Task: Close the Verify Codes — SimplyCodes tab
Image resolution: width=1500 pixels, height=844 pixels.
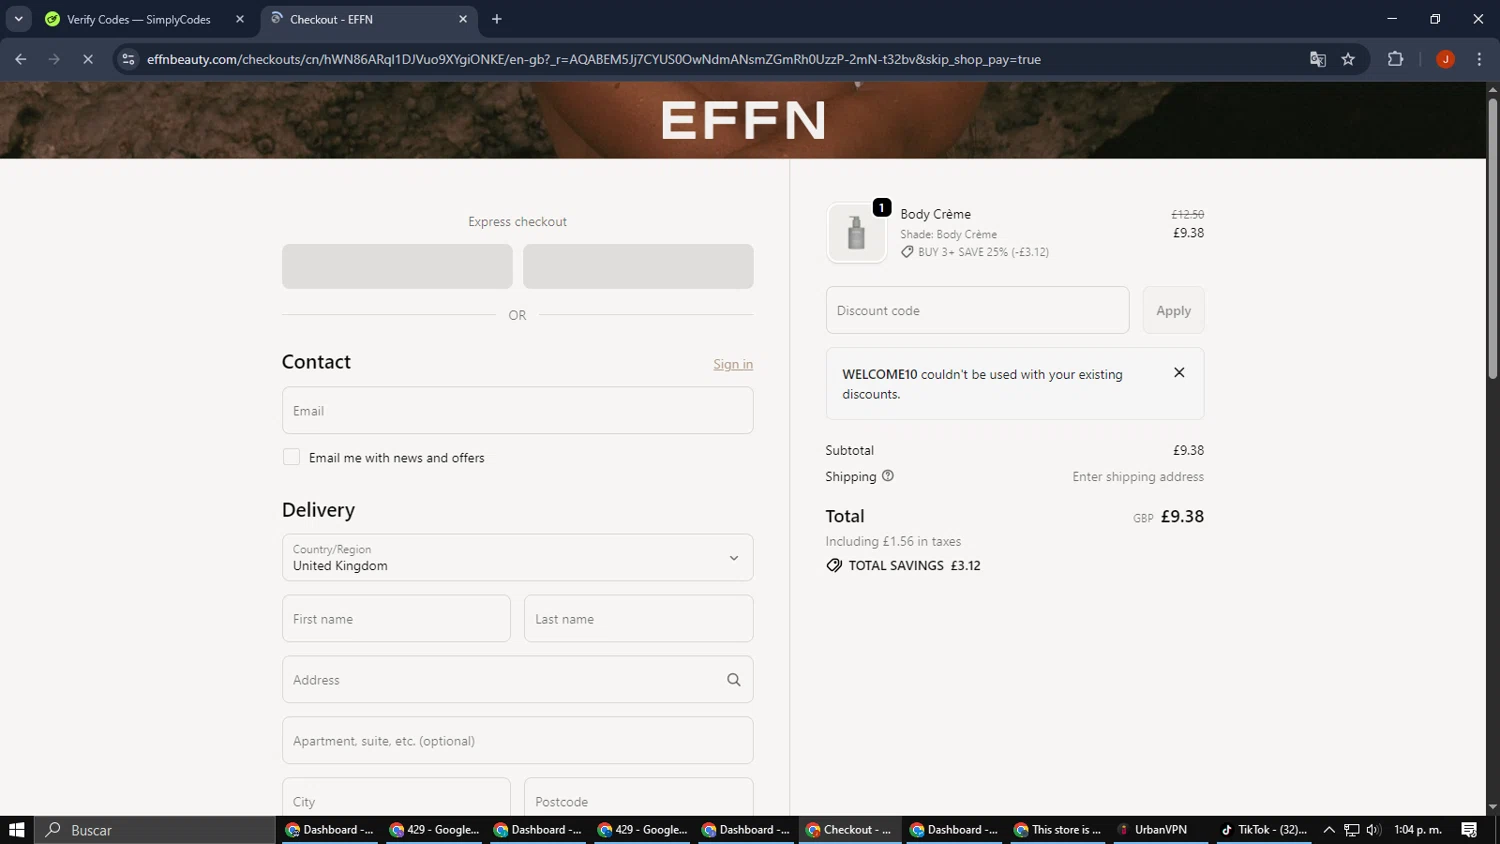Action: (240, 19)
